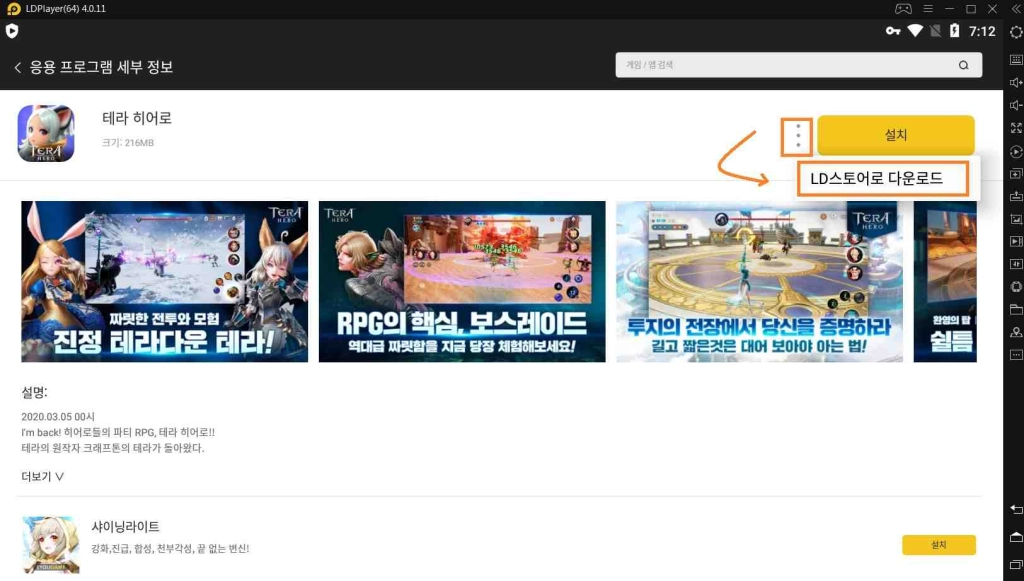
Task: Click the battery charging status icon
Action: [954, 31]
